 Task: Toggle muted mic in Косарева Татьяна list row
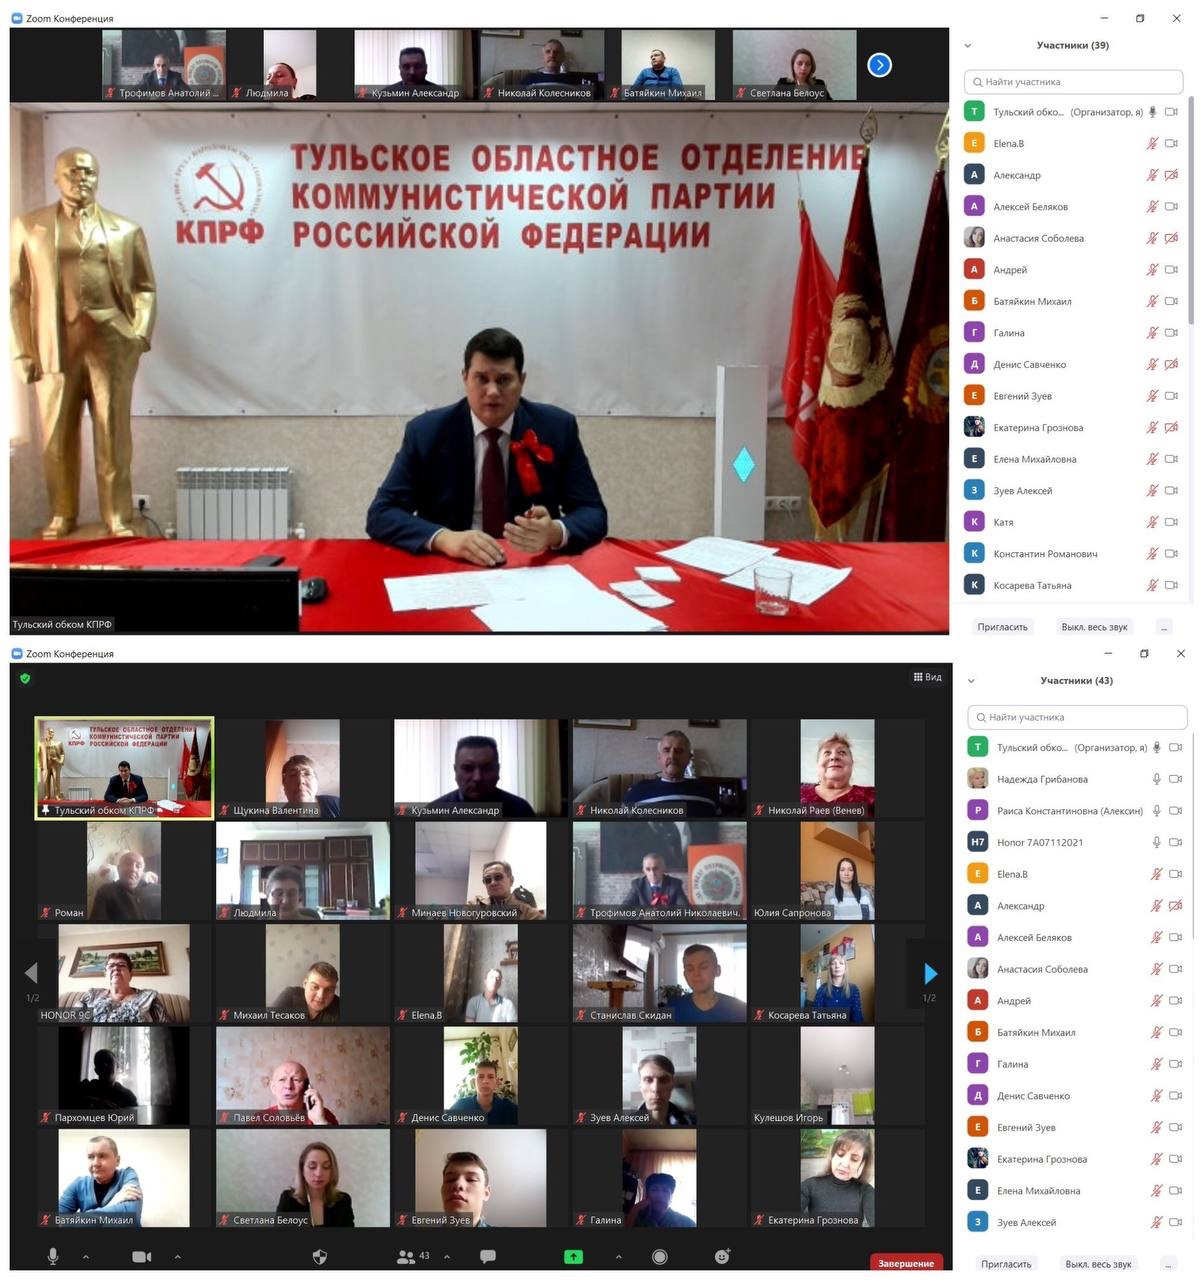tap(1152, 585)
